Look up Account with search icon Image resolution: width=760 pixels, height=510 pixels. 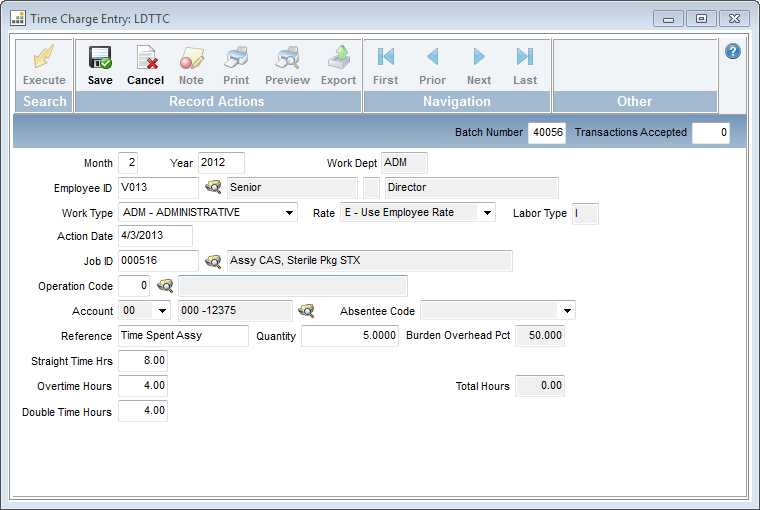[x=306, y=311]
